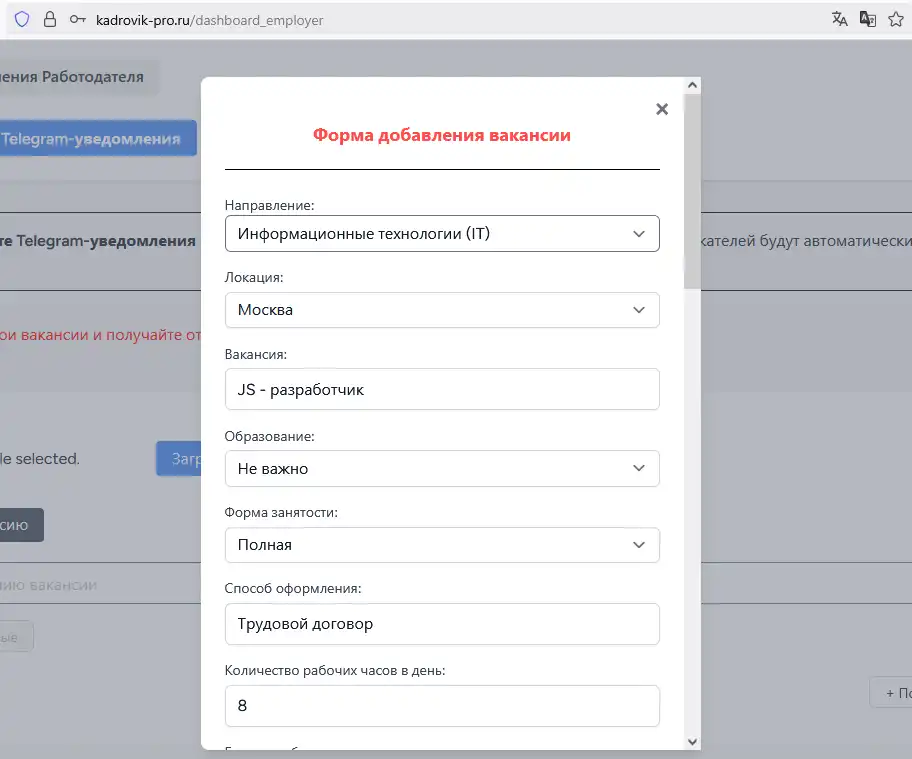Click the saved password key icon
This screenshot has height=759, width=912.
click(x=78, y=20)
